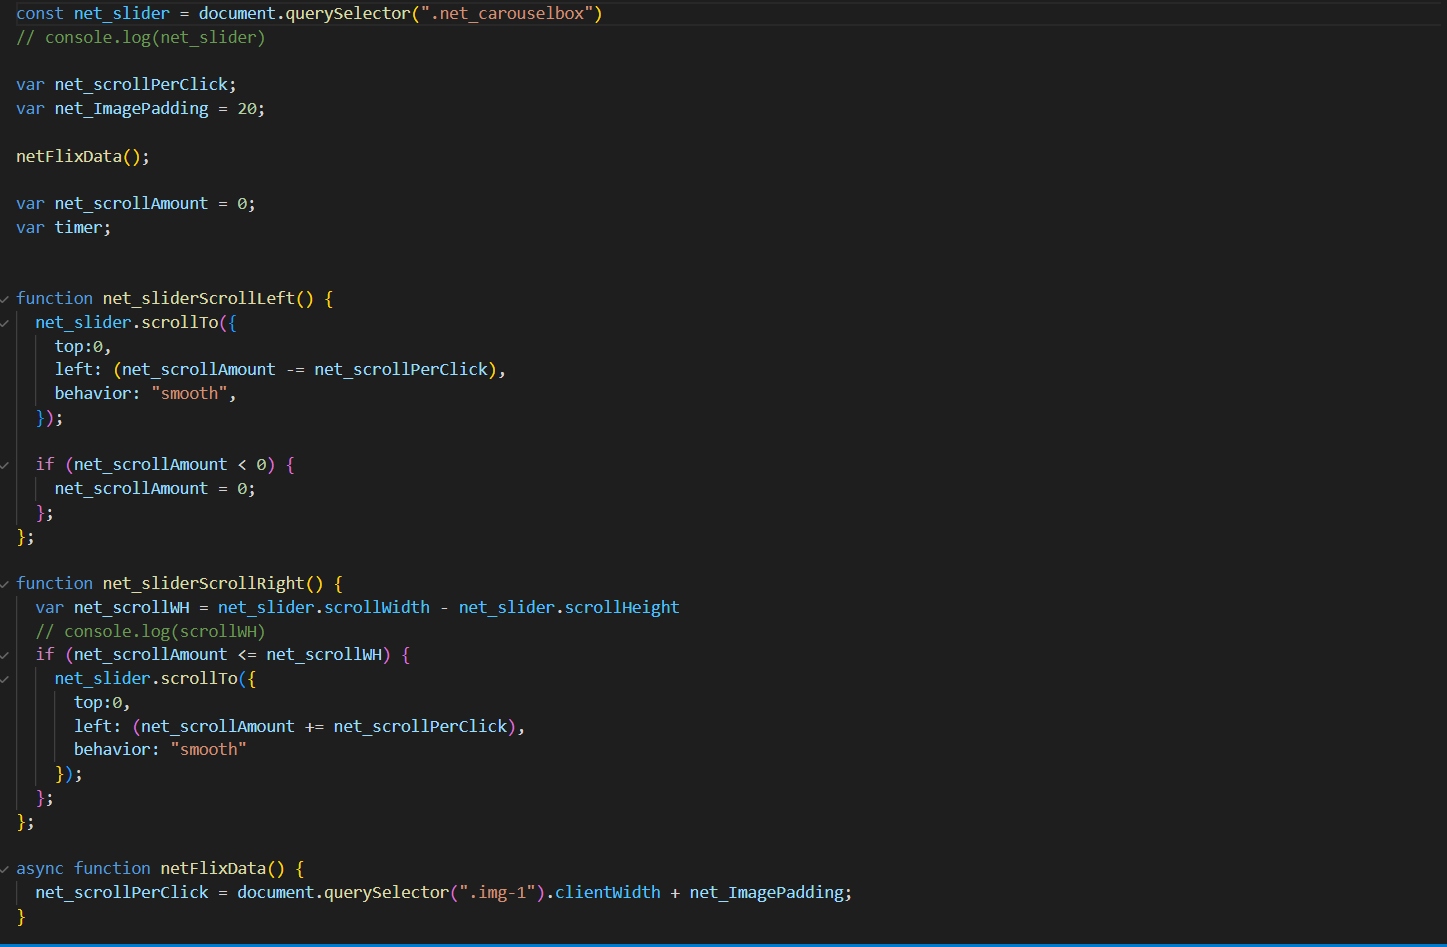Click 'top:0,' inside net_sliderScrollRight

[x=102, y=702]
